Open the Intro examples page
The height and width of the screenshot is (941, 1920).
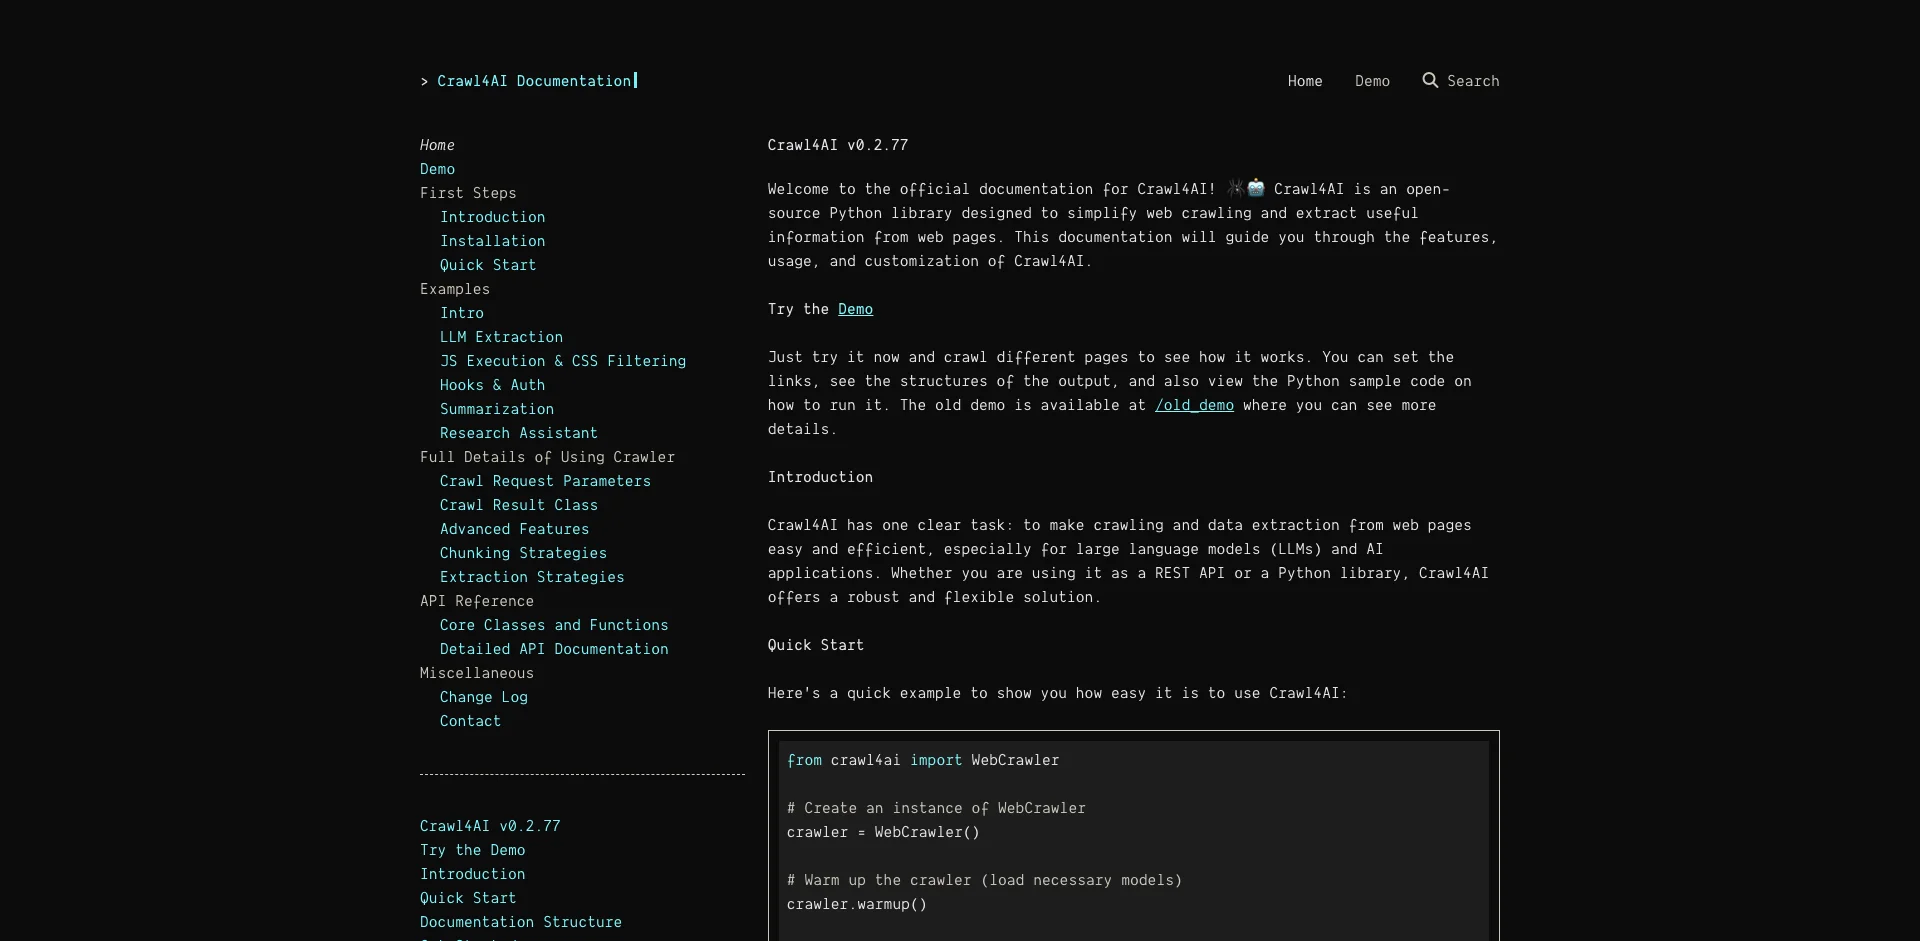462,313
